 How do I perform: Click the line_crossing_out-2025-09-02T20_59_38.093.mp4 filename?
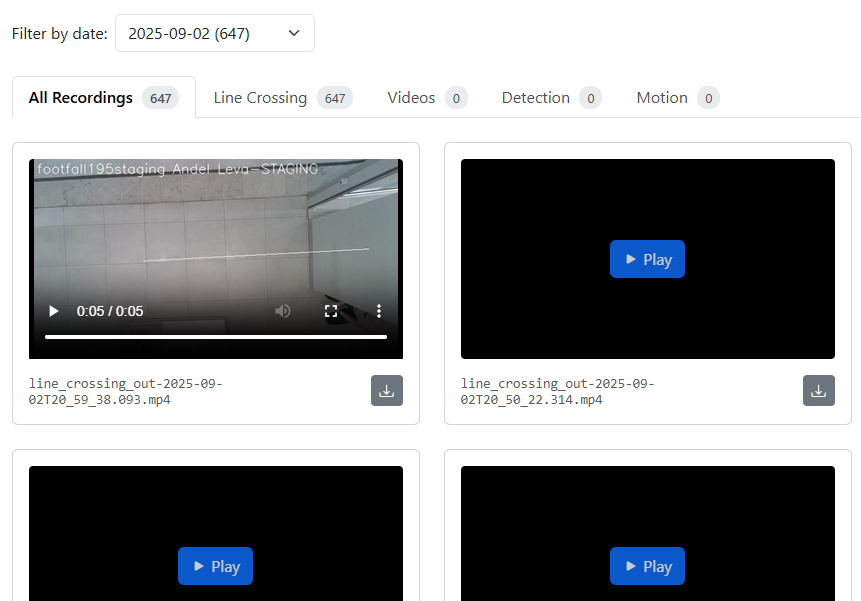[125, 391]
